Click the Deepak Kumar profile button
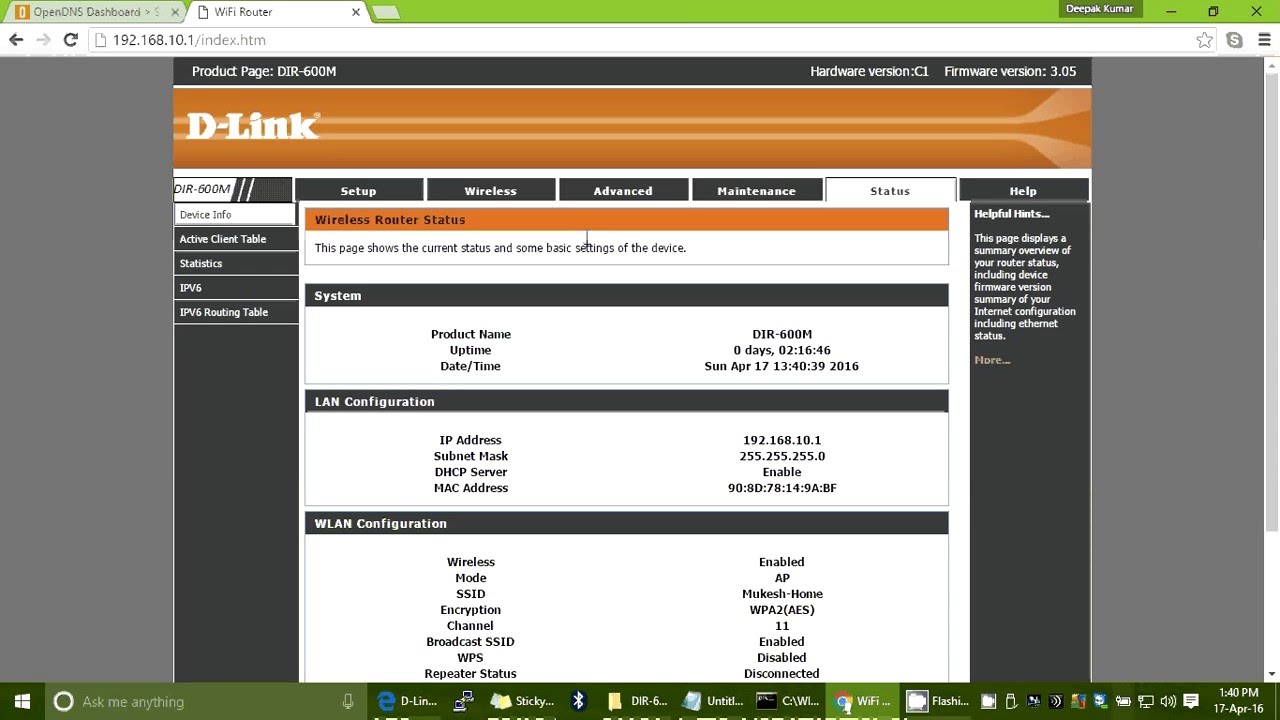The height and width of the screenshot is (720, 1280). coord(1099,9)
